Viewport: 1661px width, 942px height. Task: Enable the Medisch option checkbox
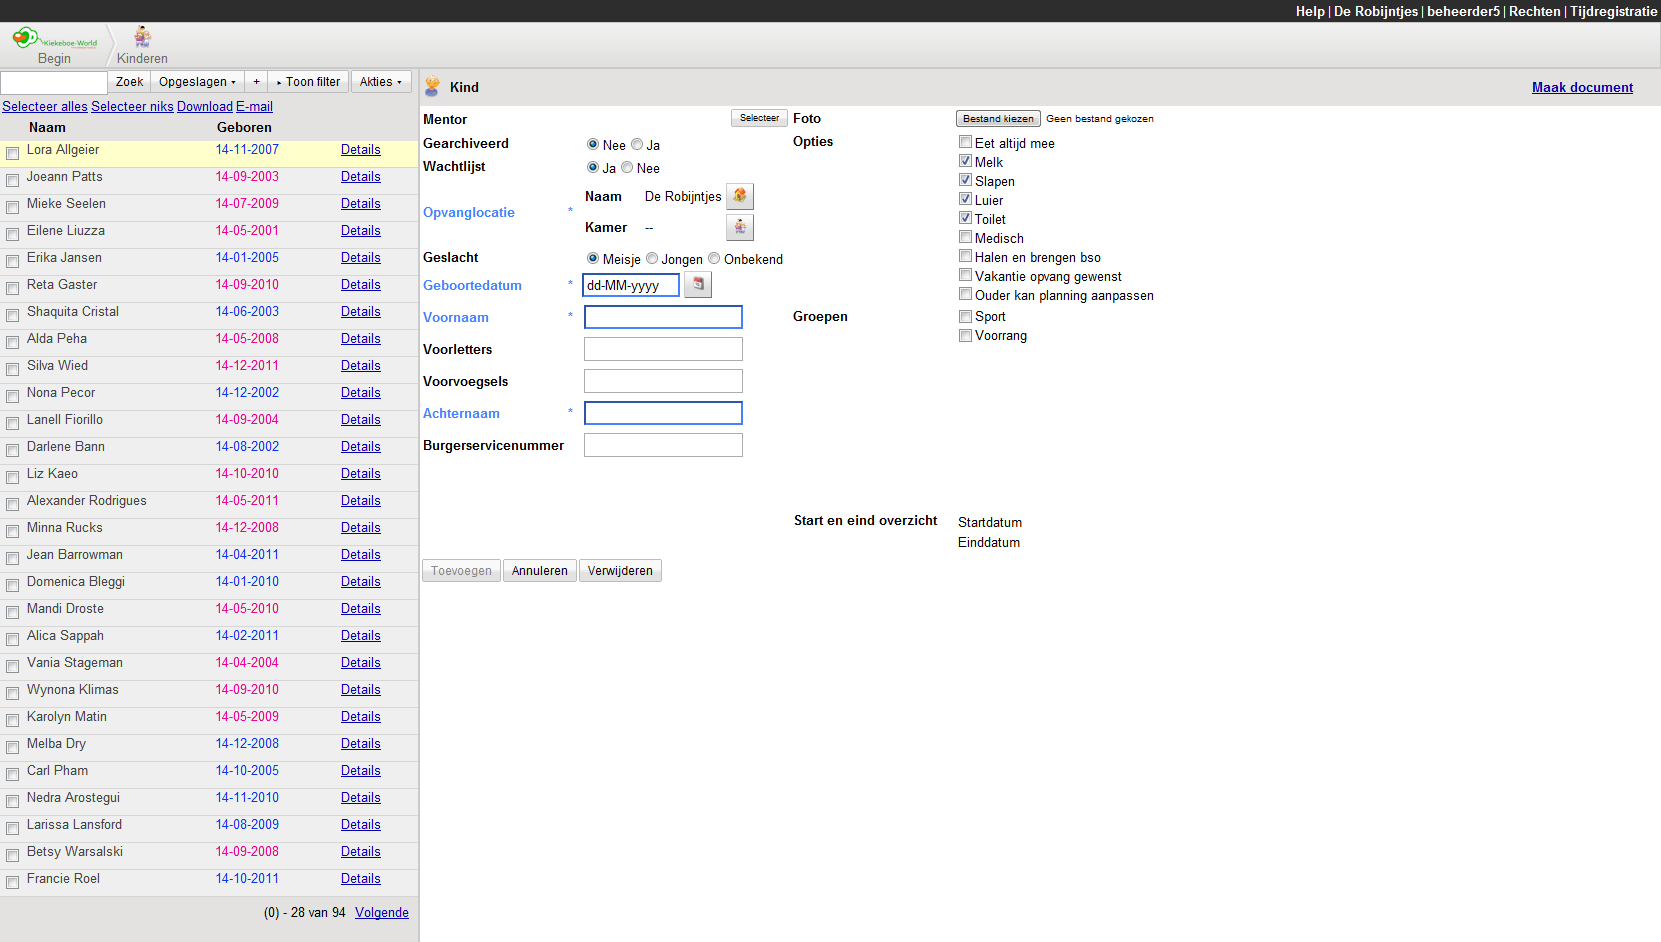tap(966, 237)
